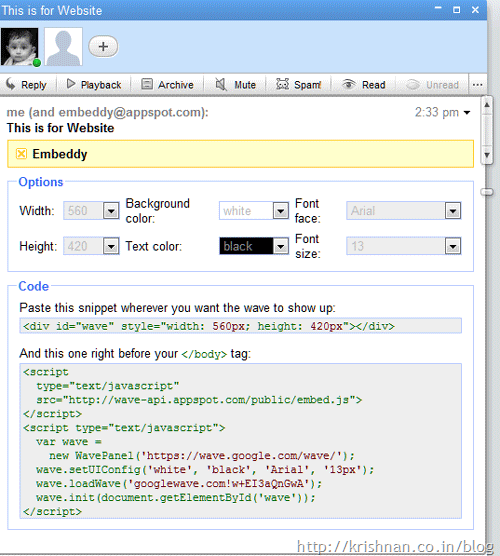Open the Font face dropdown arrow

coord(453,211)
